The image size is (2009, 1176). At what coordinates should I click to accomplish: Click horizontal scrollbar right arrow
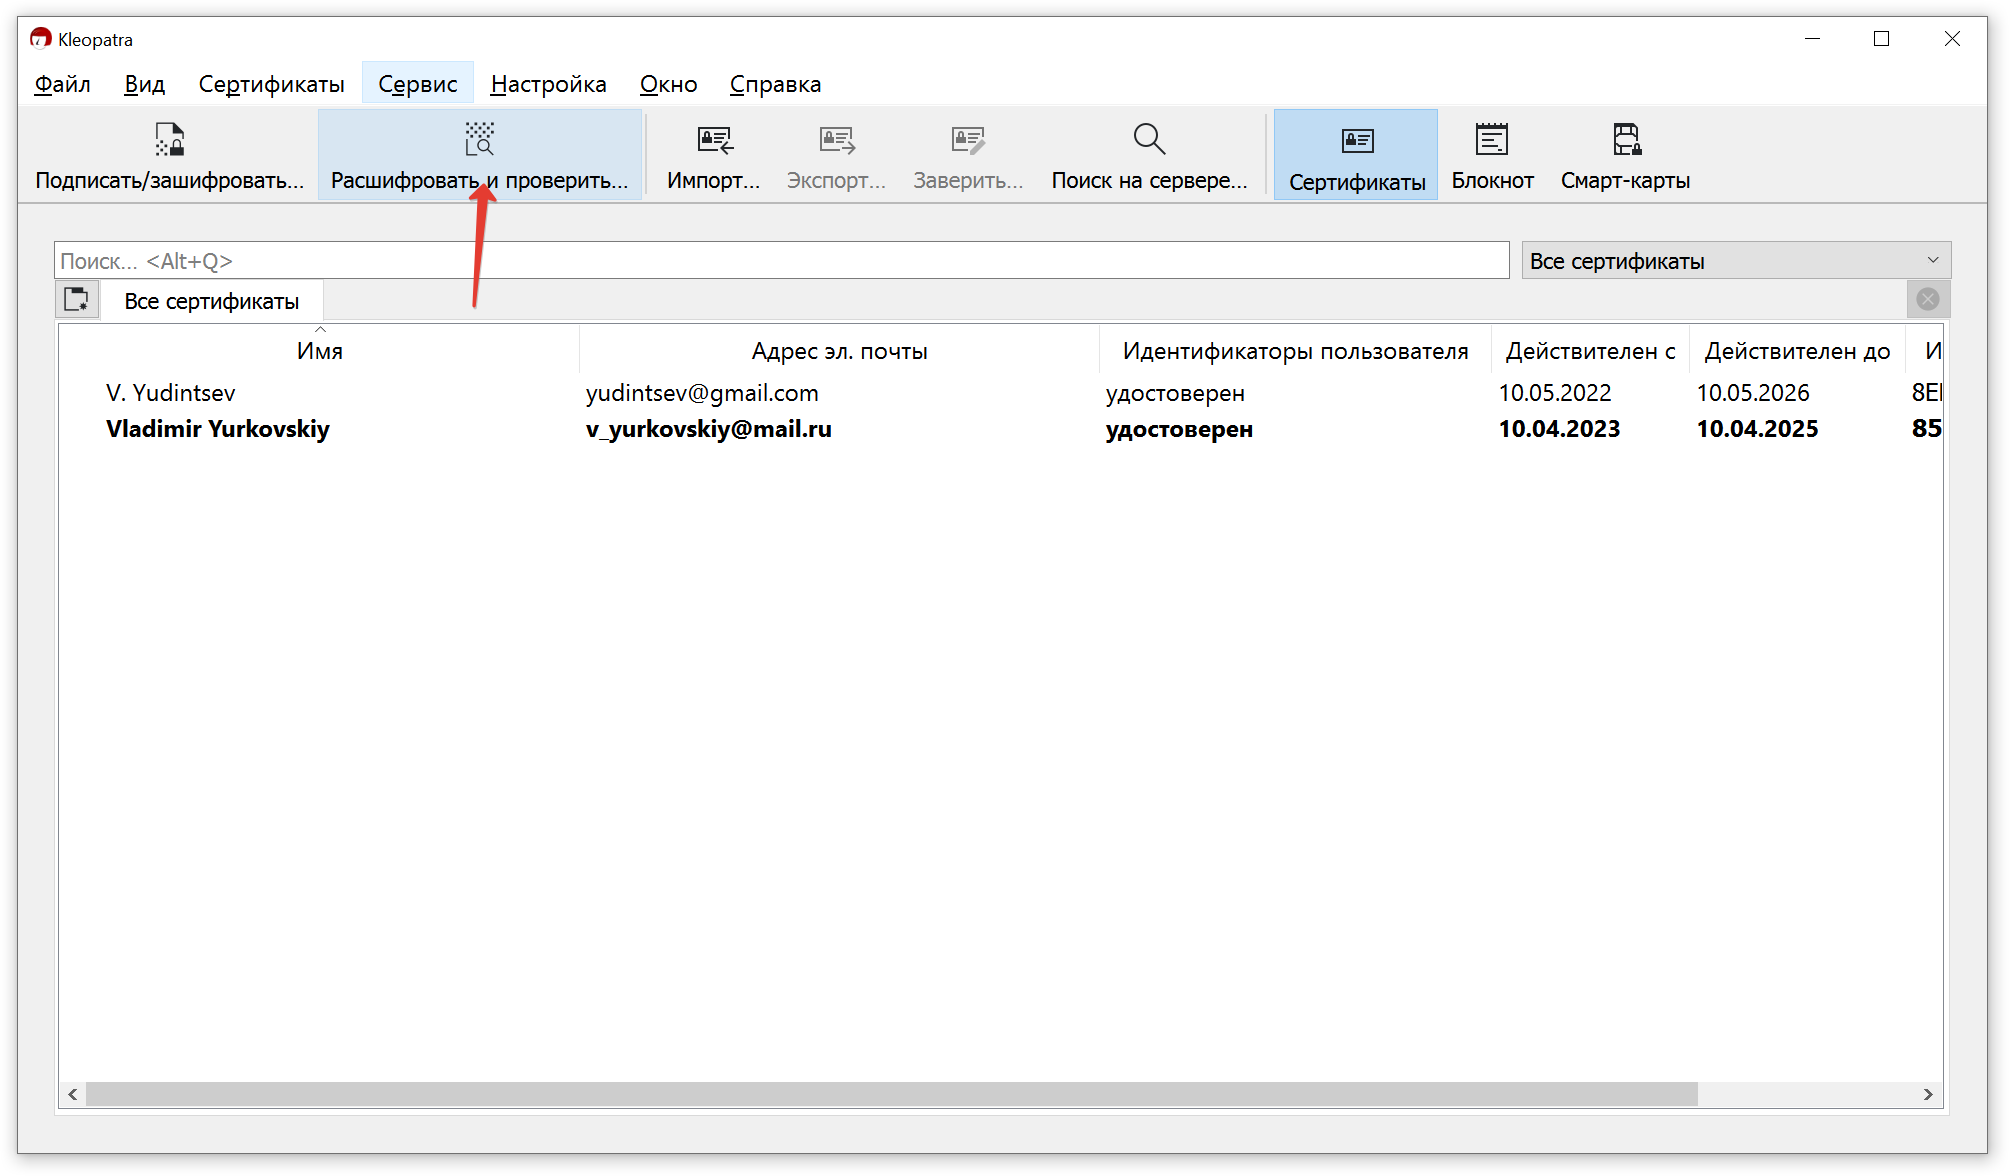point(1928,1094)
